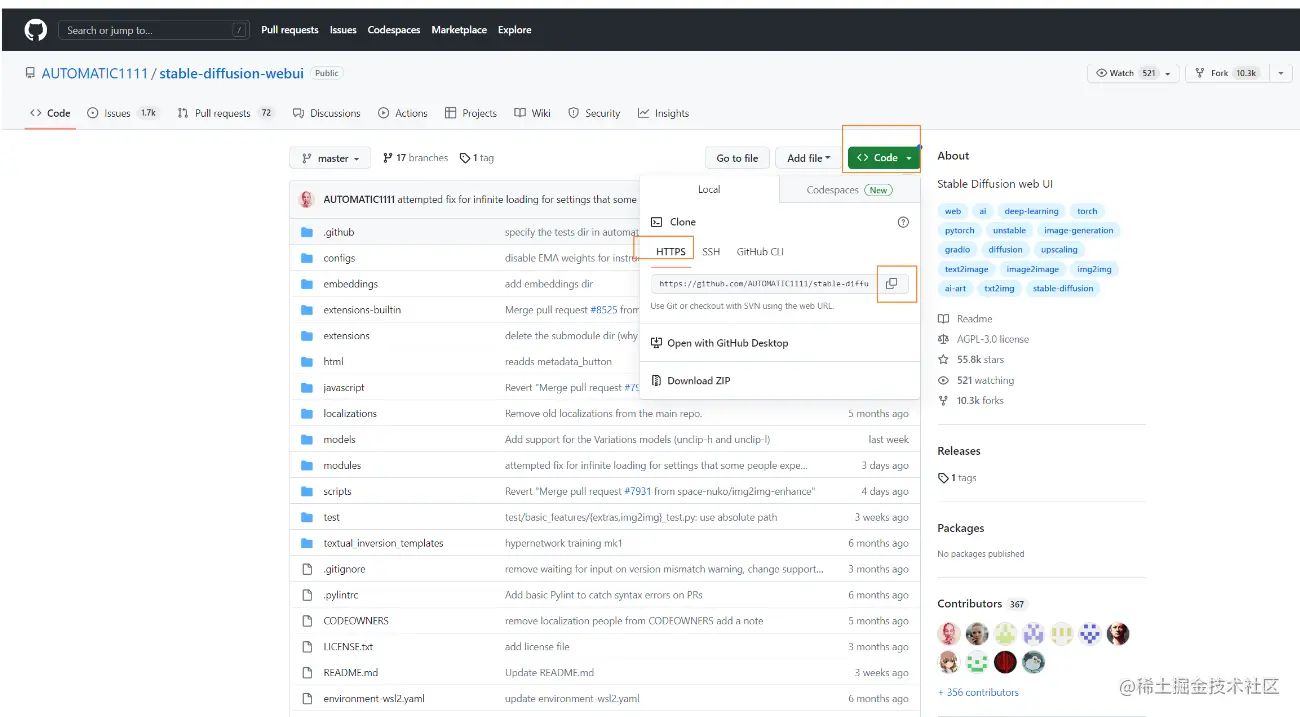View 17 branches
The width and height of the screenshot is (1300, 717).
tap(416, 158)
